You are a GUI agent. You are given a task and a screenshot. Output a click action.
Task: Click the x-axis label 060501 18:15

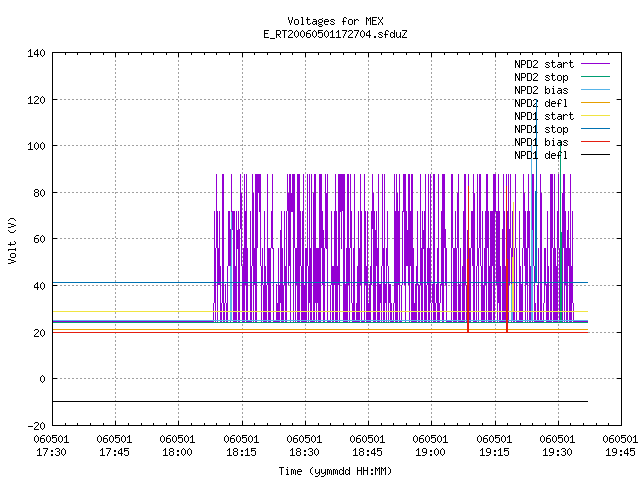(241, 446)
